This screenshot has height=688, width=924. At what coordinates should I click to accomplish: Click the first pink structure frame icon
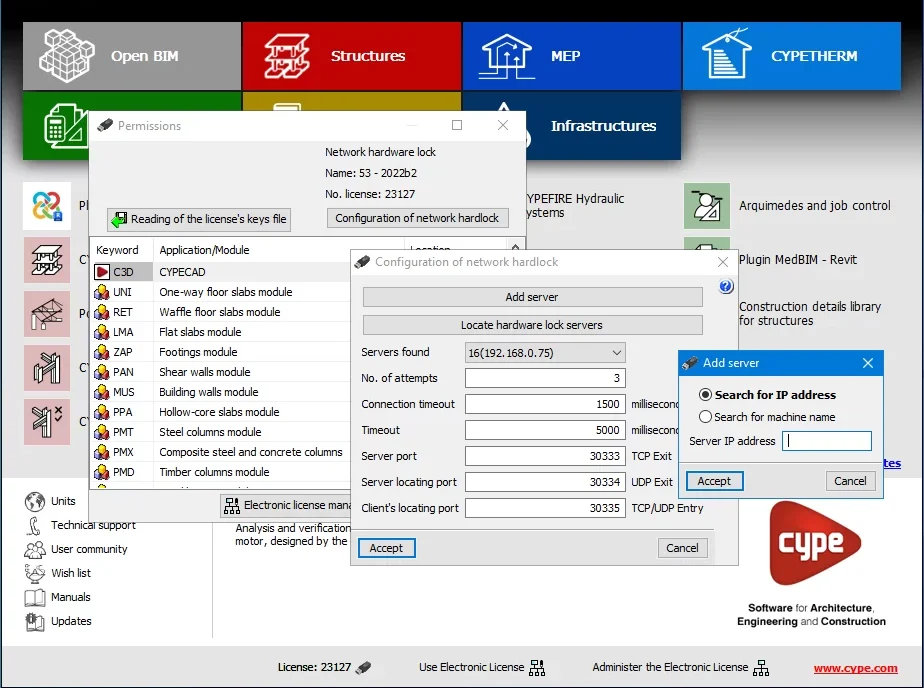point(47,260)
